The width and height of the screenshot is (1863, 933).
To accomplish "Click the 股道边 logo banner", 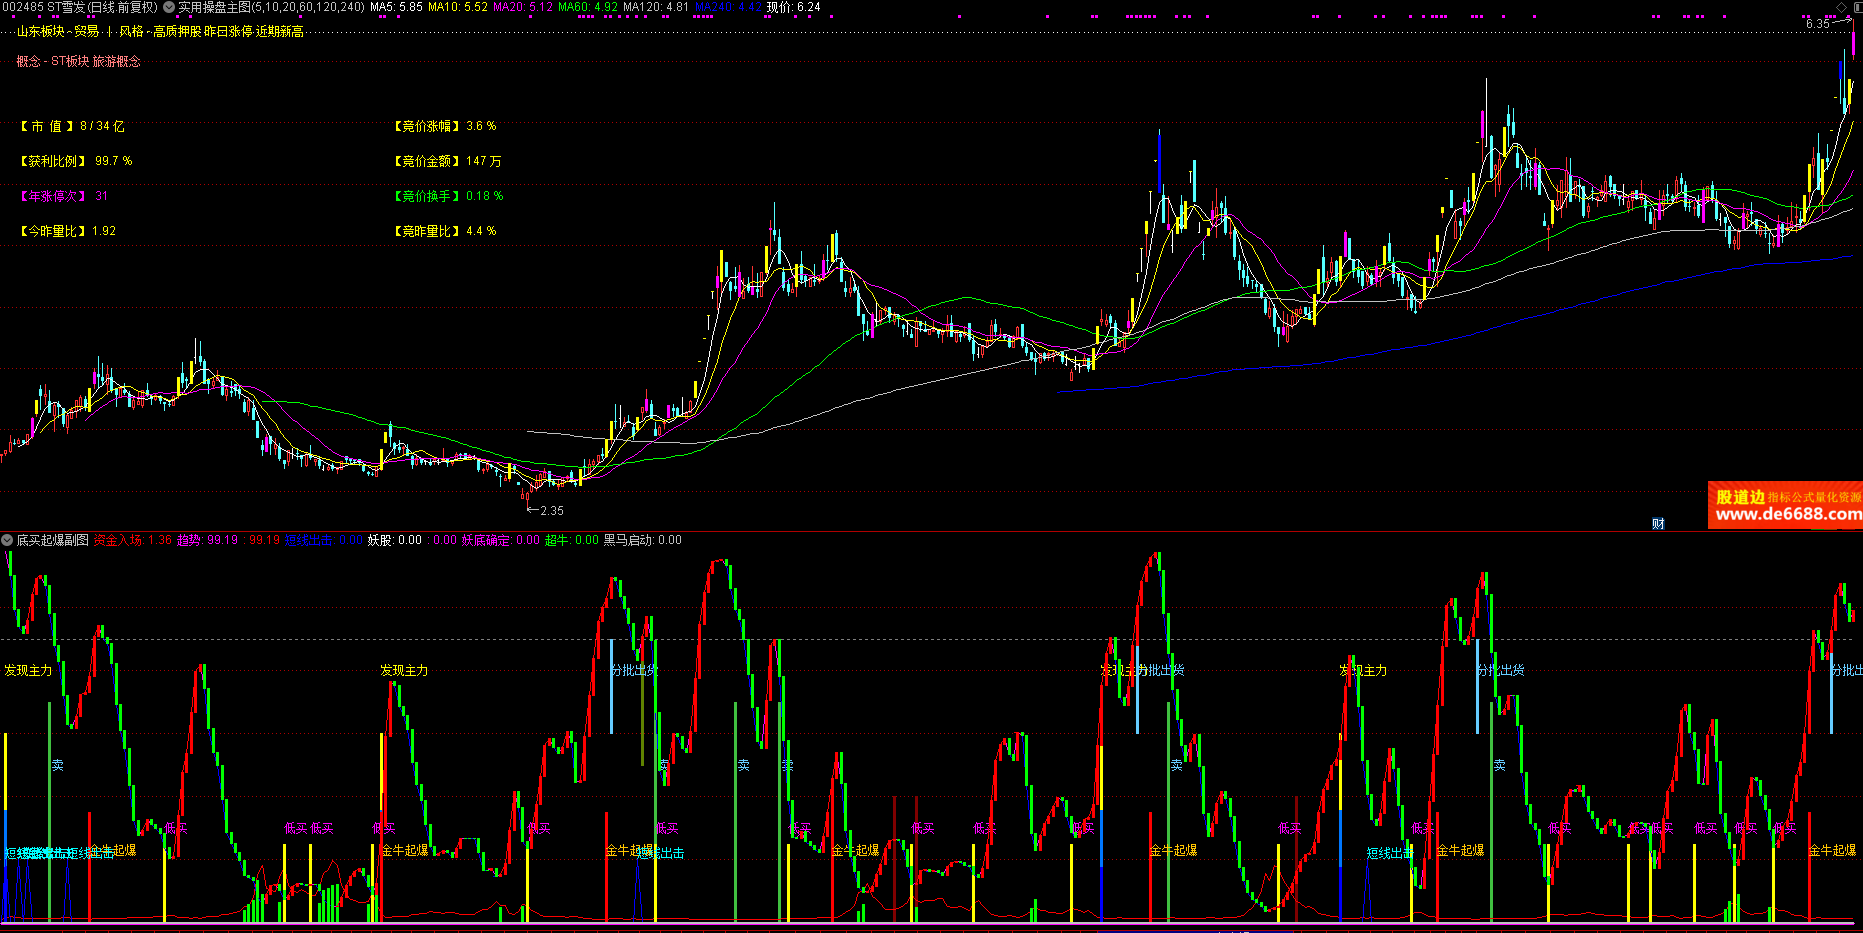I will click(1785, 505).
